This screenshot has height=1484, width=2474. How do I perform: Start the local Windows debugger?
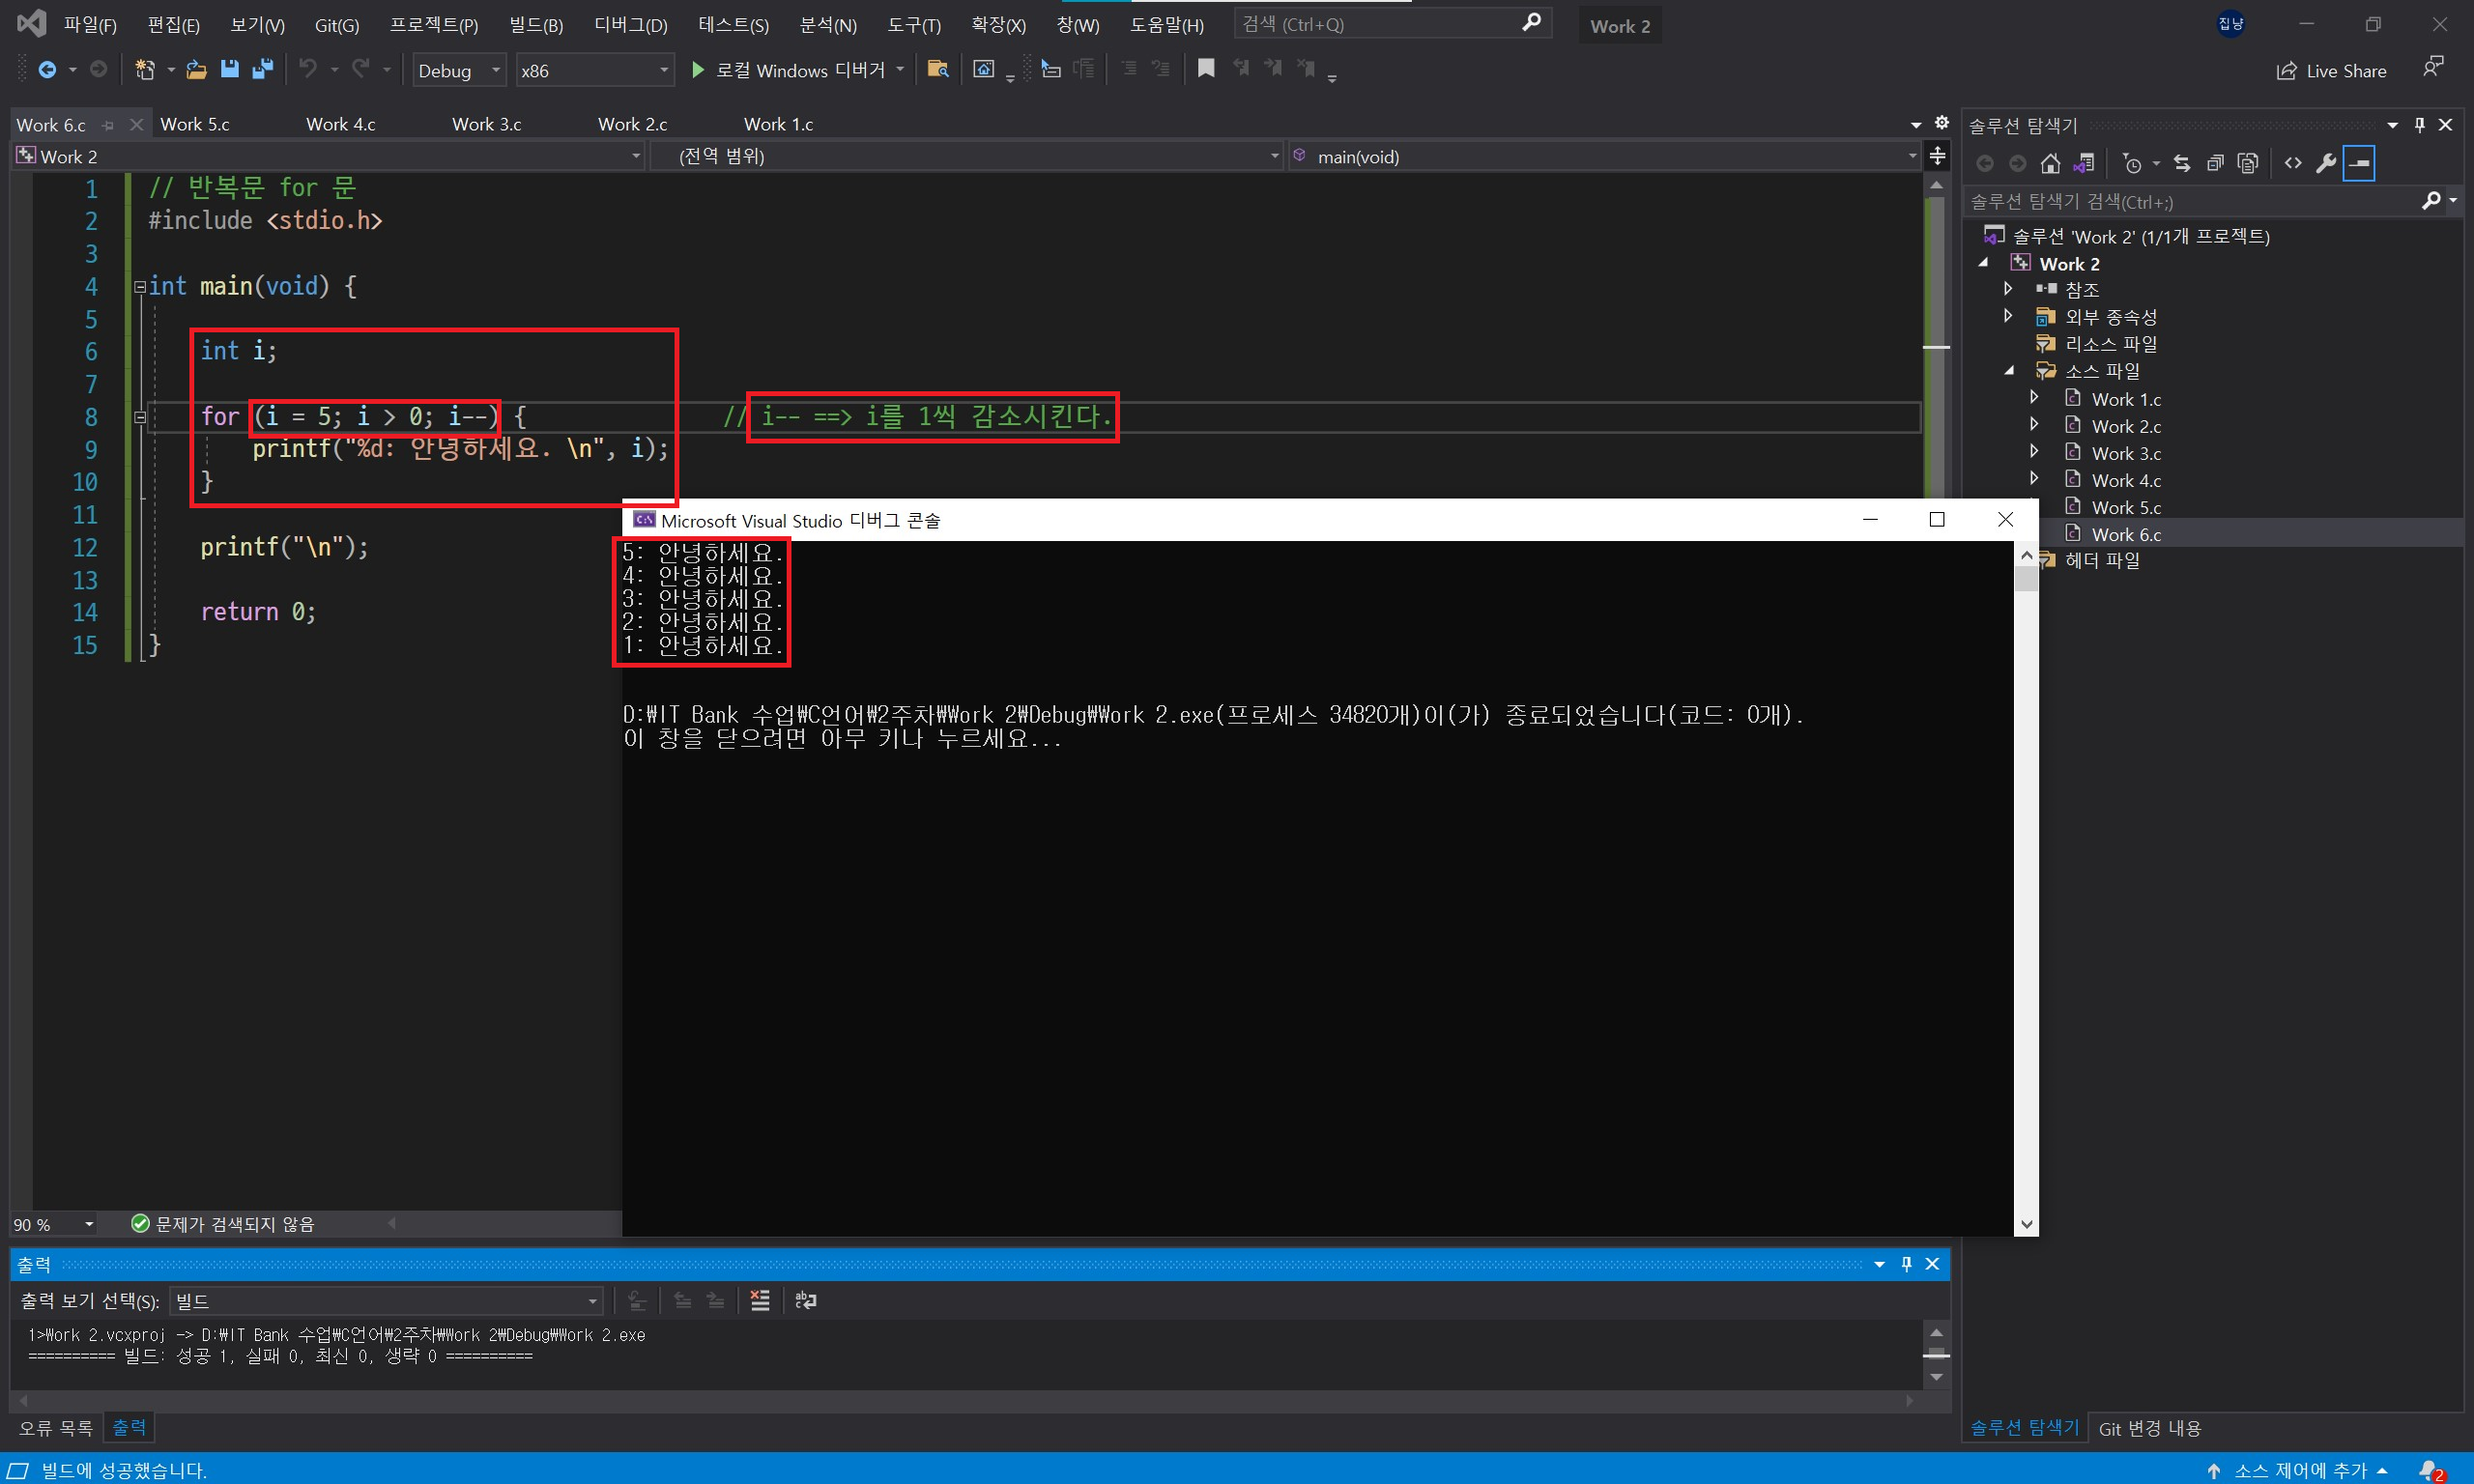698,70
